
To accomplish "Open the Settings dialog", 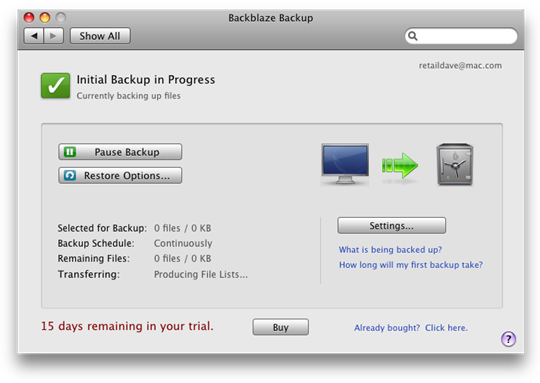I will [392, 226].
